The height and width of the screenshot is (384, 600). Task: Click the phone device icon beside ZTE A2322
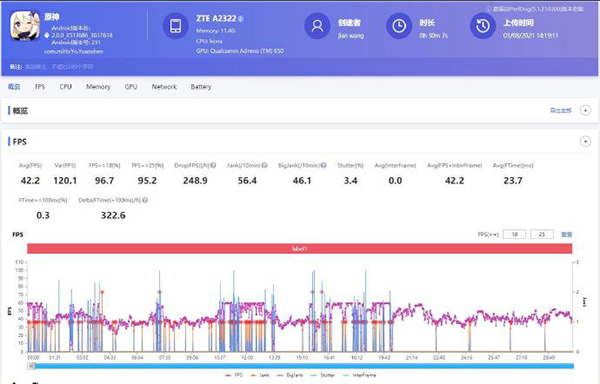pos(176,26)
